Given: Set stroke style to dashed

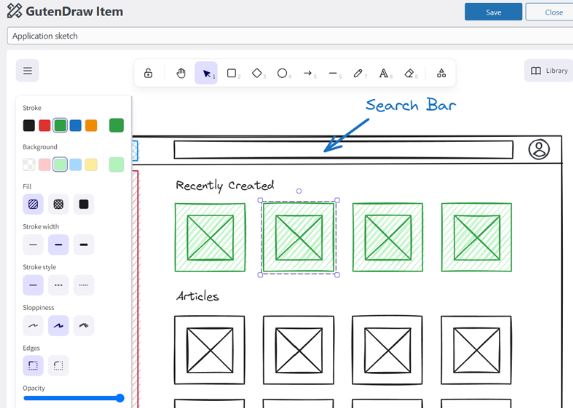Looking at the screenshot, I should pyautogui.click(x=58, y=285).
